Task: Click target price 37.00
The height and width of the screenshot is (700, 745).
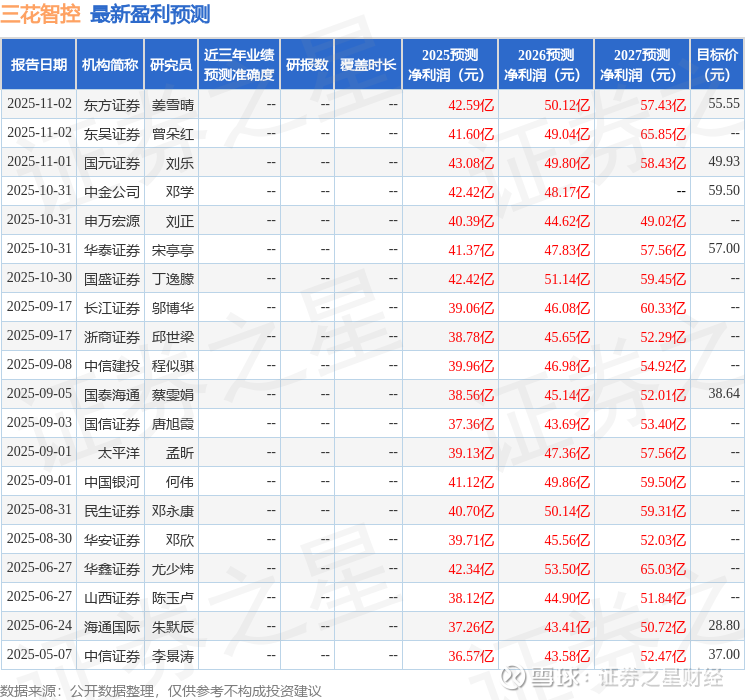Action: click(x=724, y=654)
